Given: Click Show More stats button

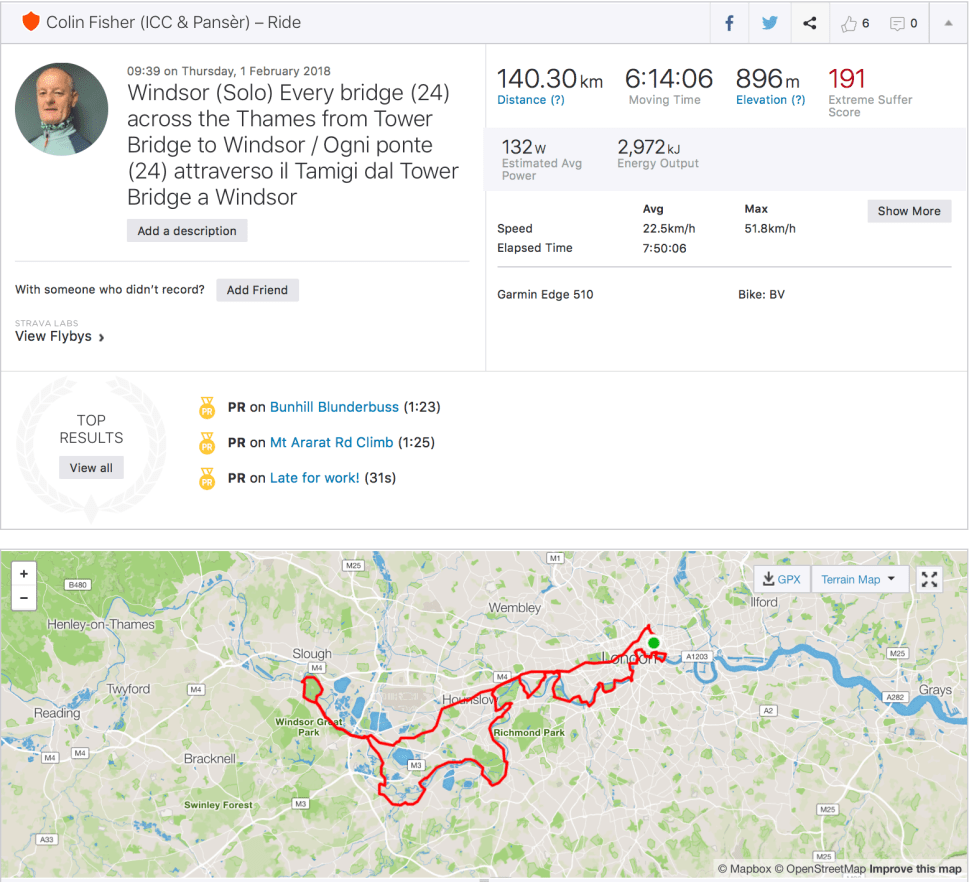Looking at the screenshot, I should [909, 211].
